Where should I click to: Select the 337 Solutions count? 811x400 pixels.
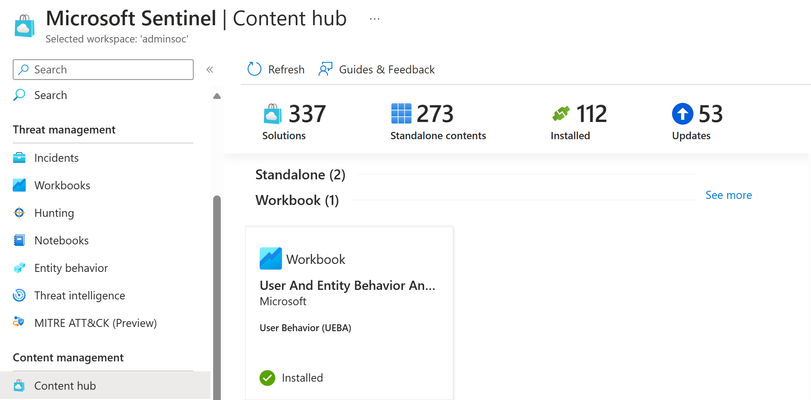[307, 114]
